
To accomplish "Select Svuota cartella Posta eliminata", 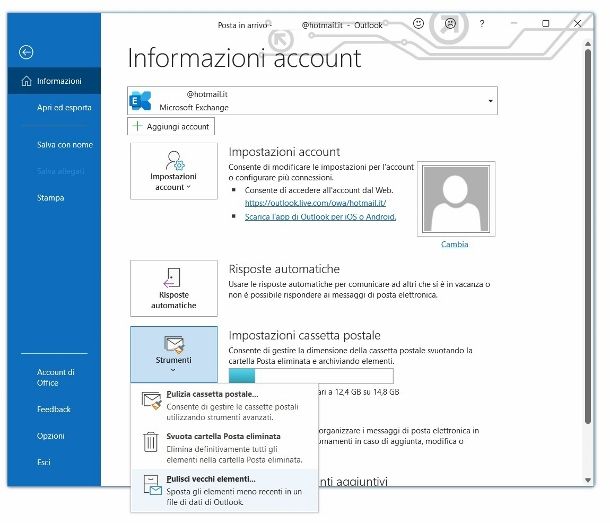I will tap(225, 448).
